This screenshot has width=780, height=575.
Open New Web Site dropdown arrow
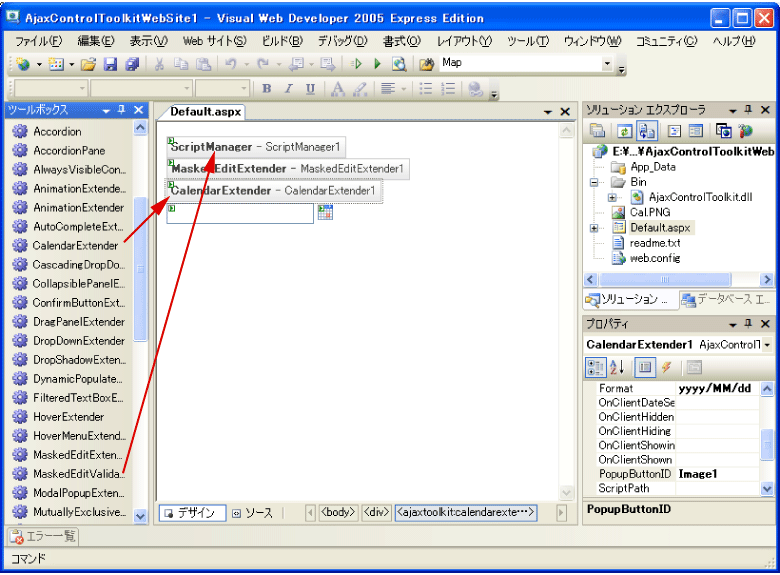(x=39, y=64)
